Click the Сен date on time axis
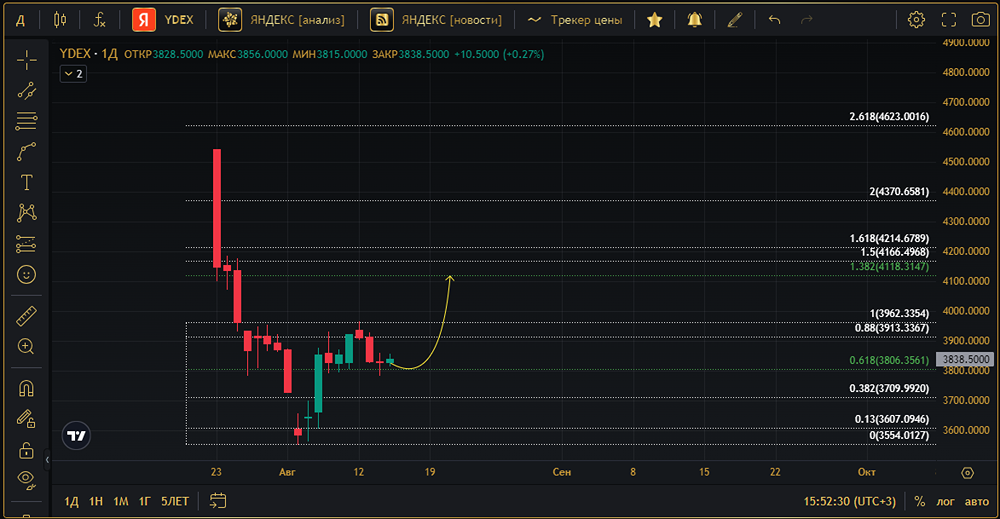This screenshot has width=1000, height=519. click(x=561, y=472)
